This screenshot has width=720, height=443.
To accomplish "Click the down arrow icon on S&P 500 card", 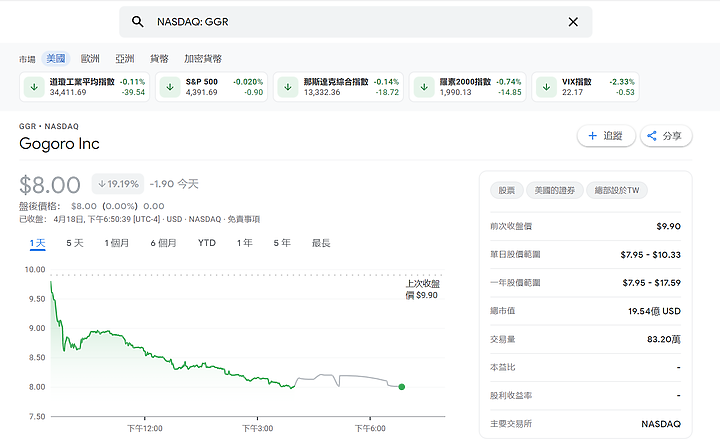I will point(170,87).
